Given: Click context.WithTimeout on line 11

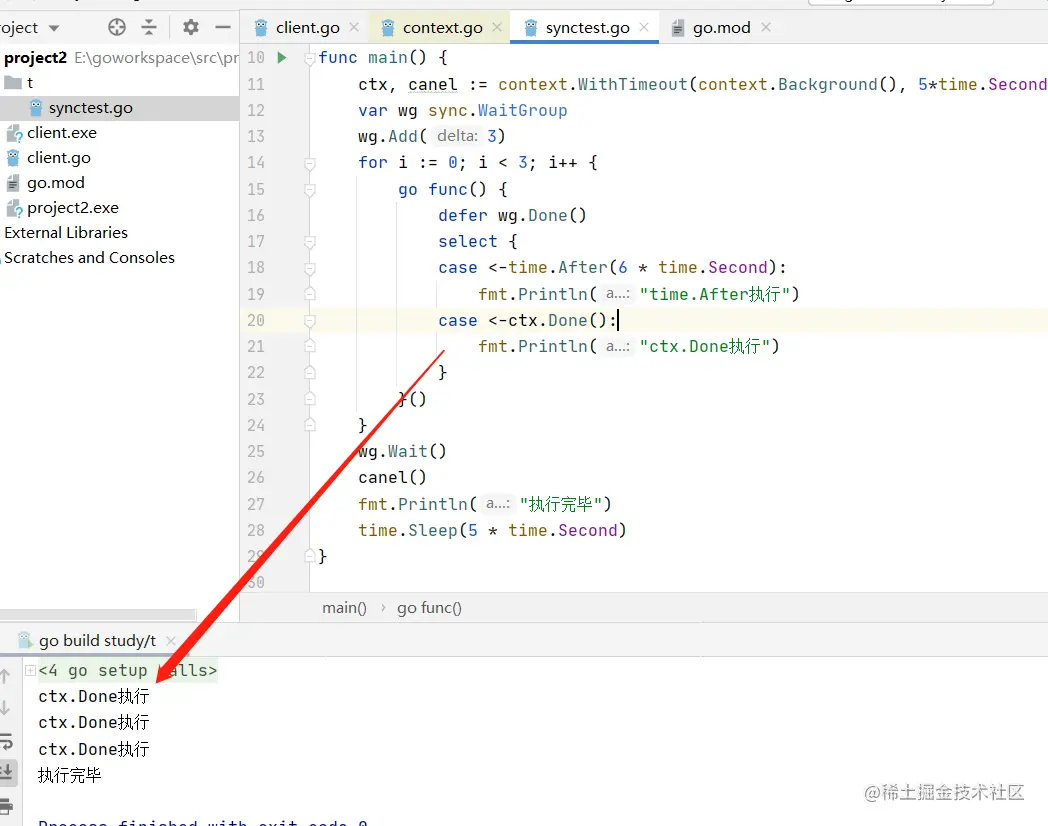Looking at the screenshot, I should (x=593, y=85).
